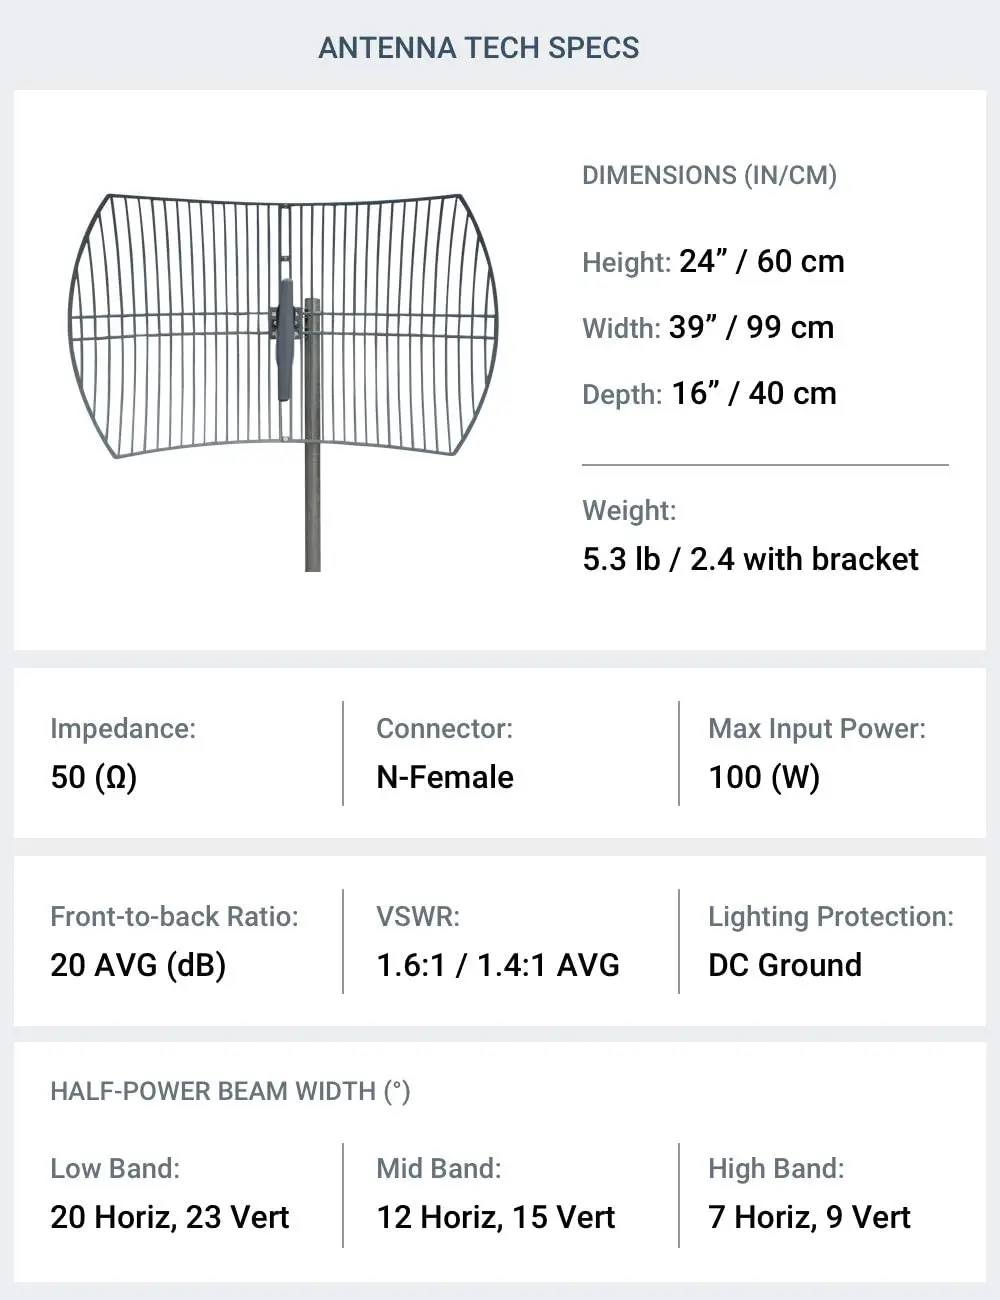This screenshot has width=1000, height=1300.
Task: Select the 50 (Ω) impedance value
Action: 94,777
